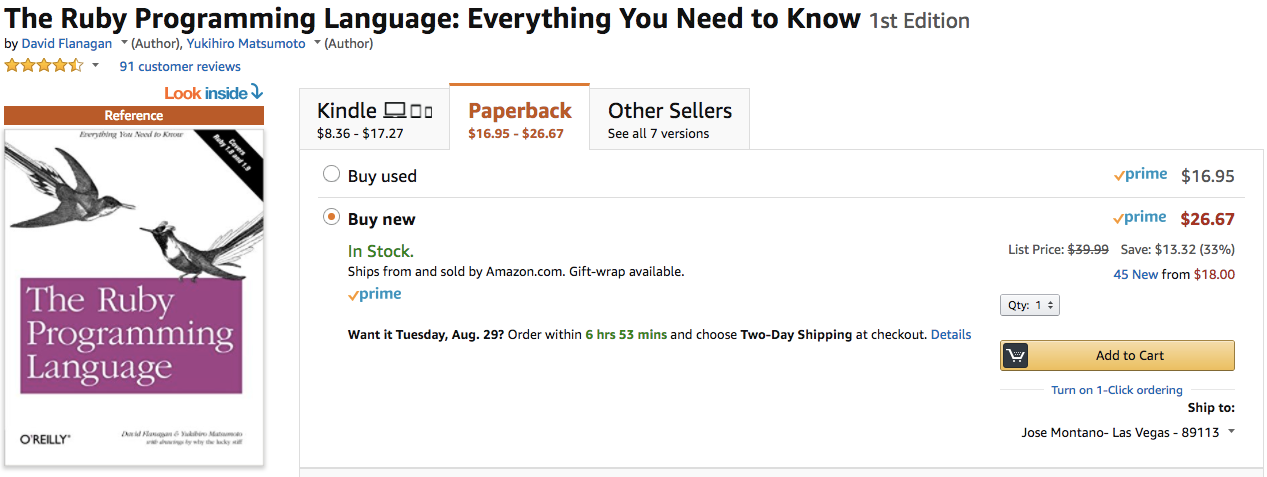Select the Buy new radio button
The image size is (1267, 477).
tap(332, 218)
